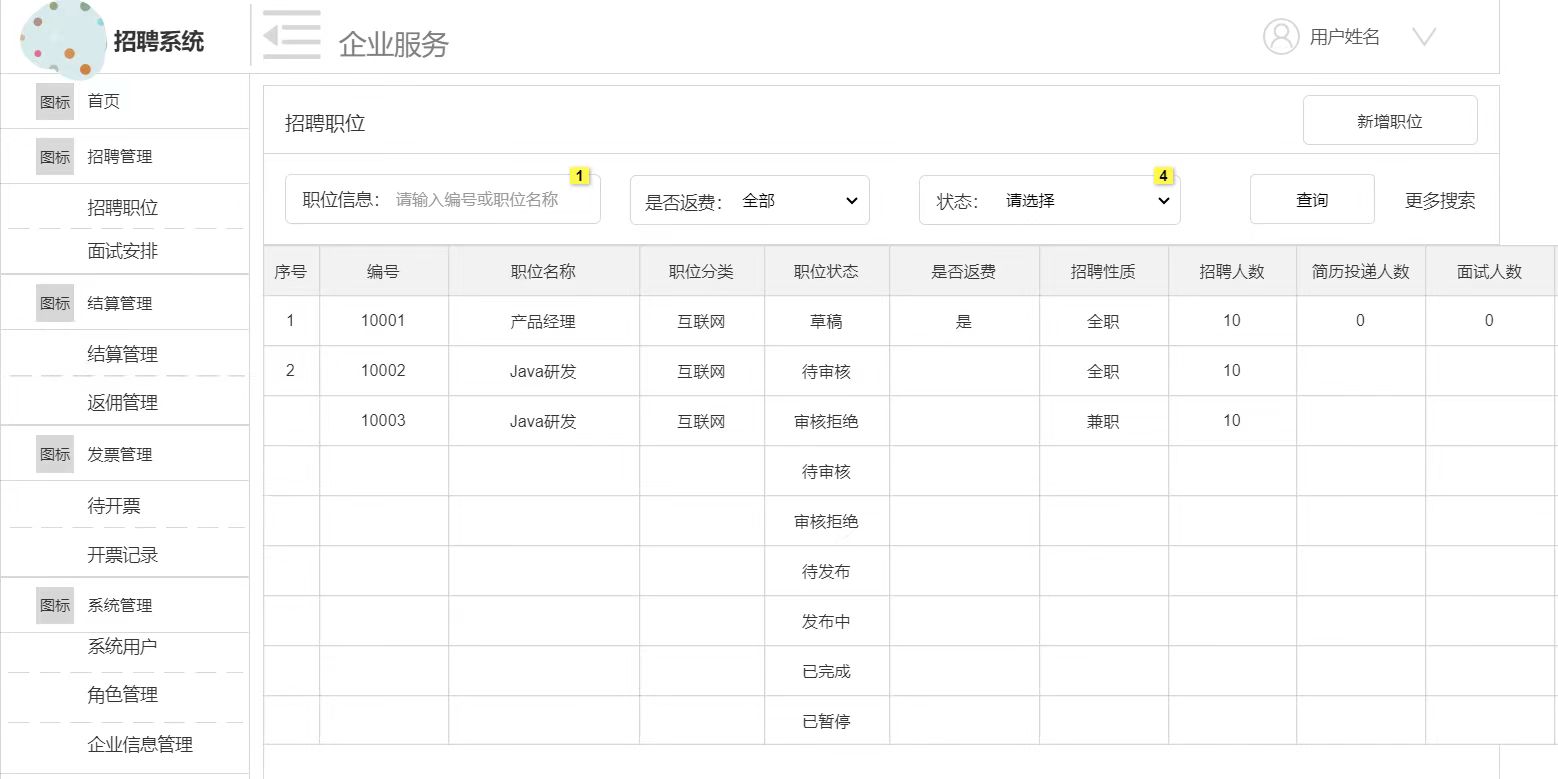The width and height of the screenshot is (1558, 779).
Task: Click the 草稿 status cell
Action: tap(826, 321)
